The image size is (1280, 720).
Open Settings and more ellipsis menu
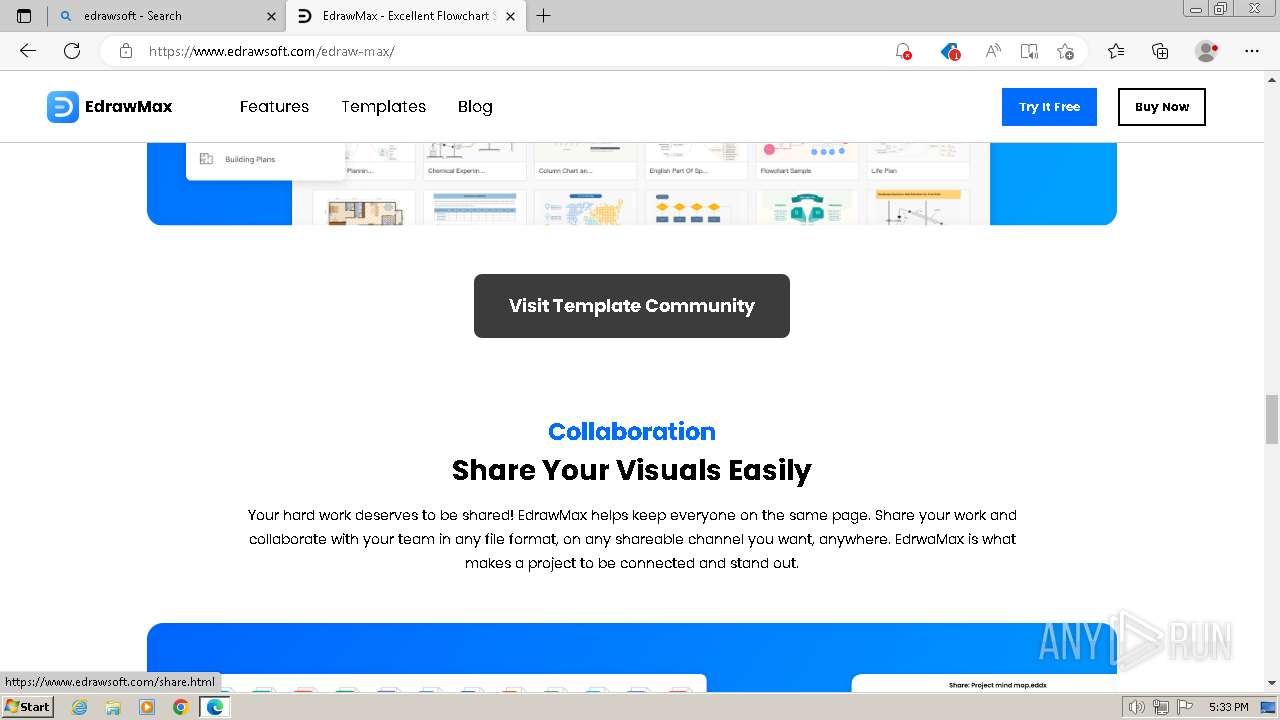1252,51
